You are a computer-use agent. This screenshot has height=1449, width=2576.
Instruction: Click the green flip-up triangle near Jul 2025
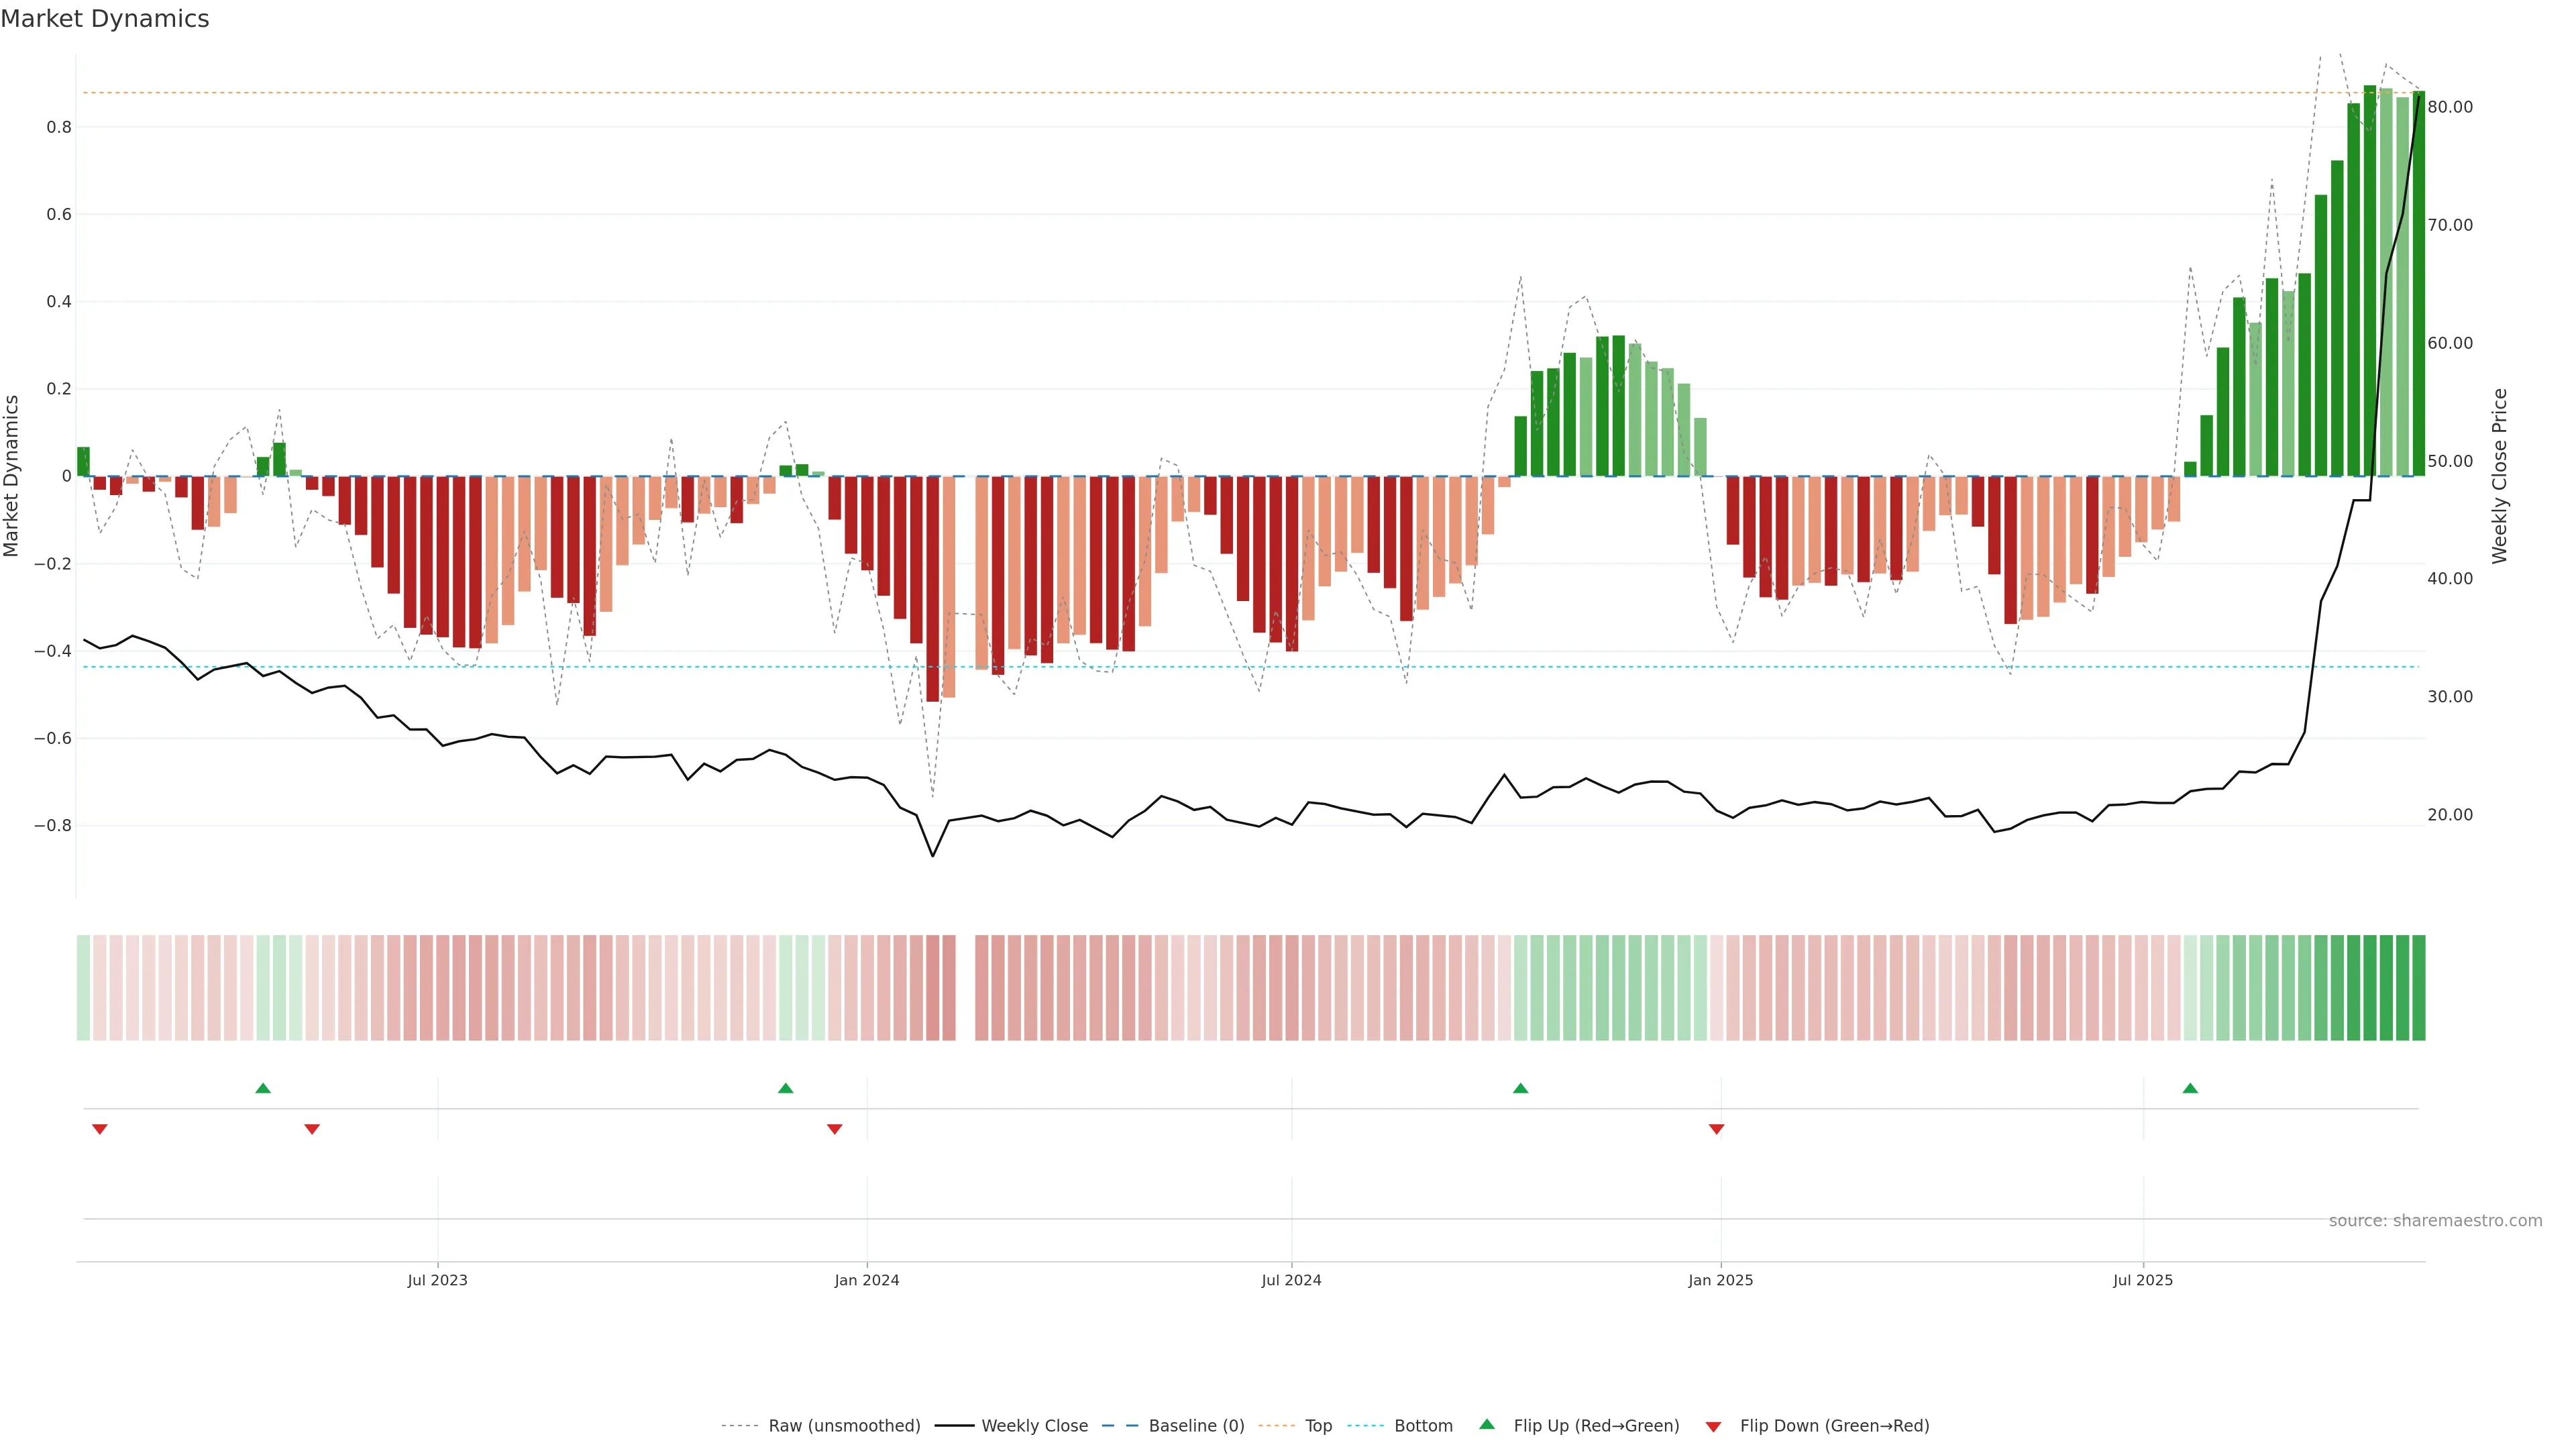(2190, 1088)
